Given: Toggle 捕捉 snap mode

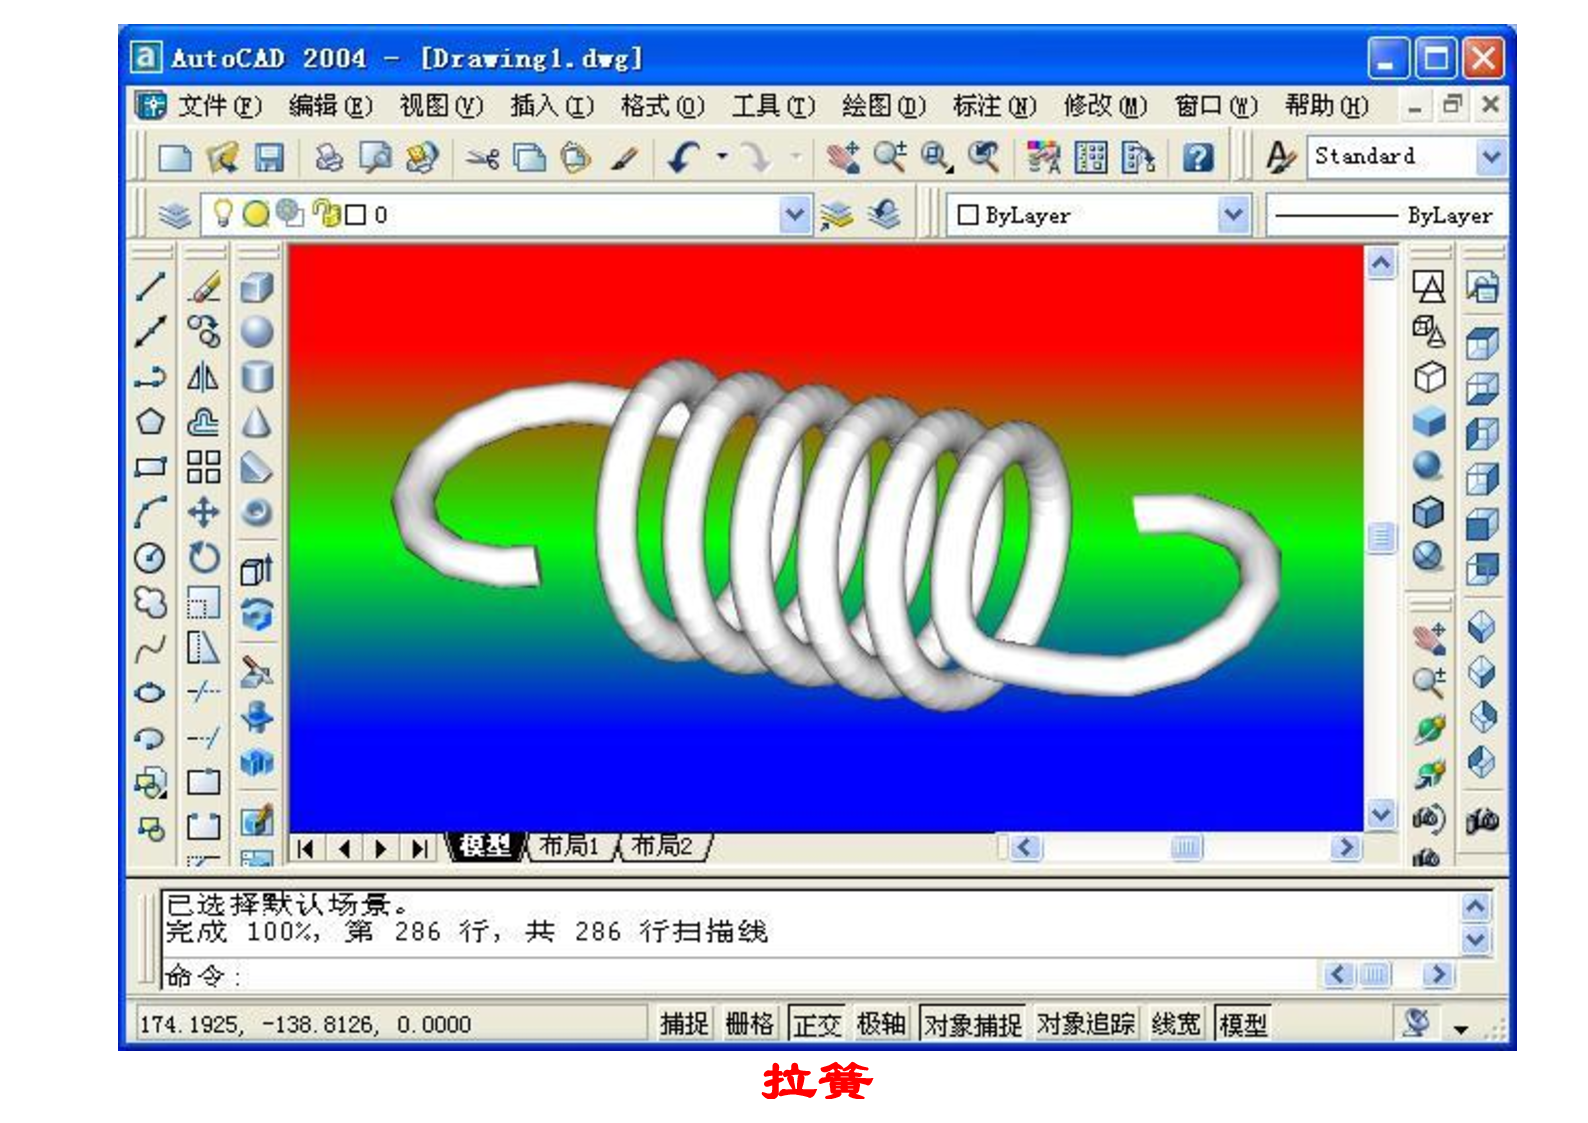Looking at the screenshot, I should point(685,1024).
